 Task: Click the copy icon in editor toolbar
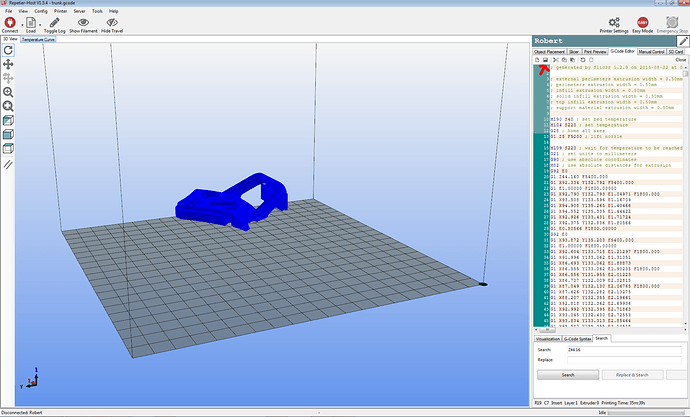click(x=564, y=60)
